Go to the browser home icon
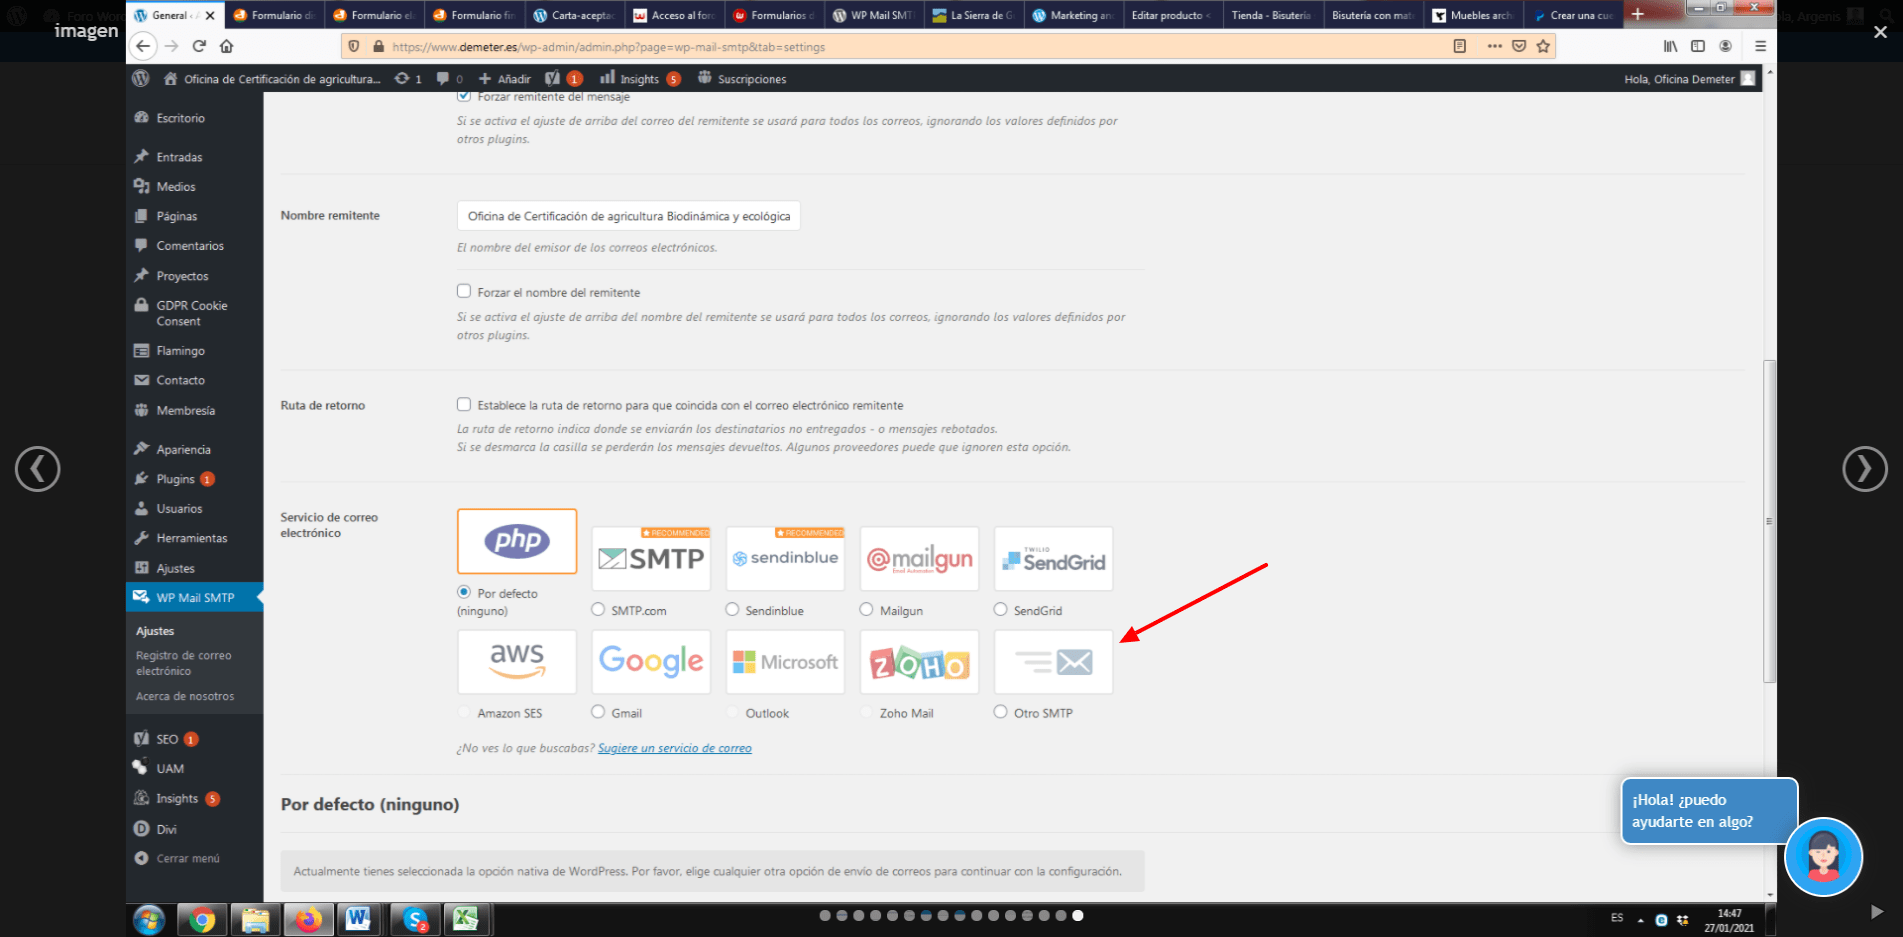The height and width of the screenshot is (937, 1903). (x=227, y=46)
